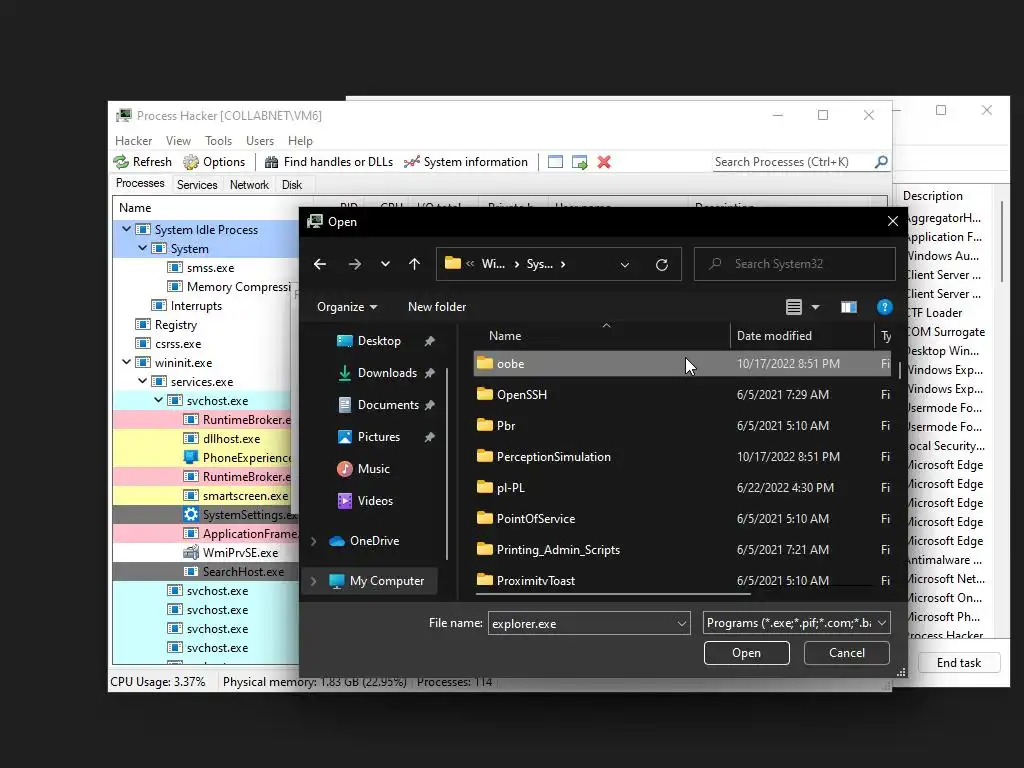Select Videos in the navigation pane
Screen dimensions: 1024x768
[x=375, y=501]
